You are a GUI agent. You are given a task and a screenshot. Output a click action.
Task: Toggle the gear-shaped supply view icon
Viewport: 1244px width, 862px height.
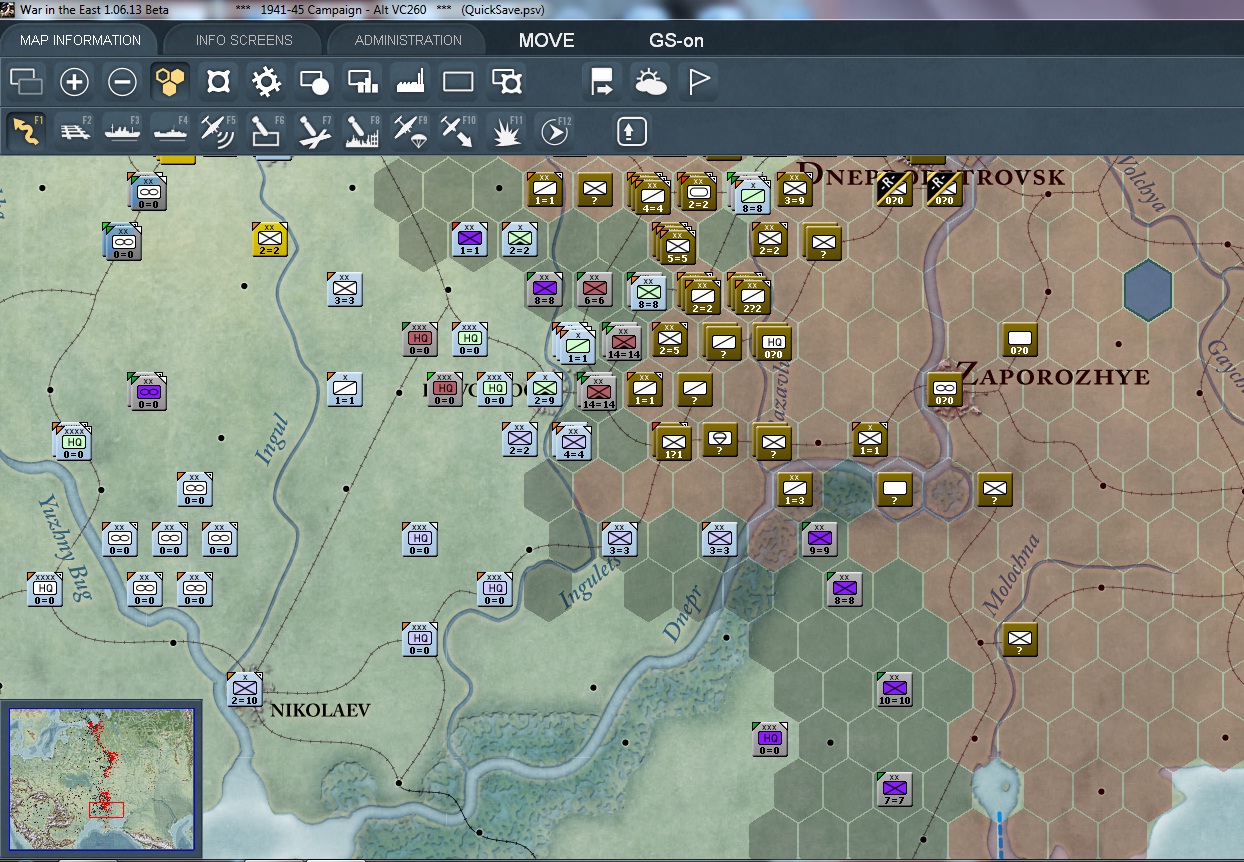267,82
